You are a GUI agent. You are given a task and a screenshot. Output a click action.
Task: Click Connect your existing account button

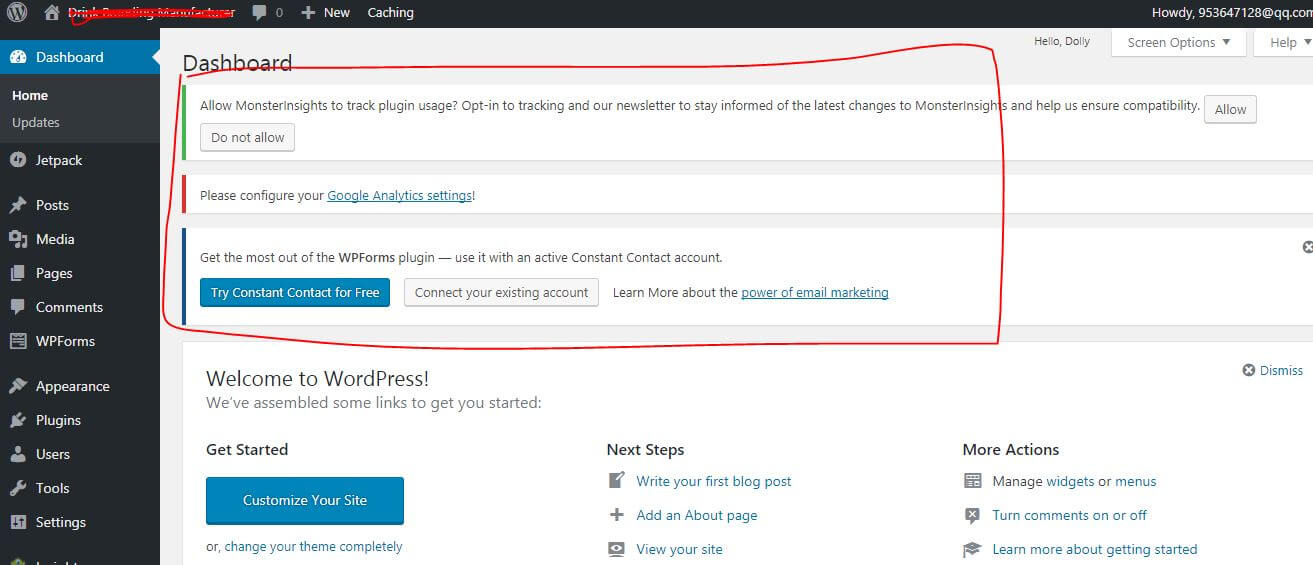(x=501, y=292)
